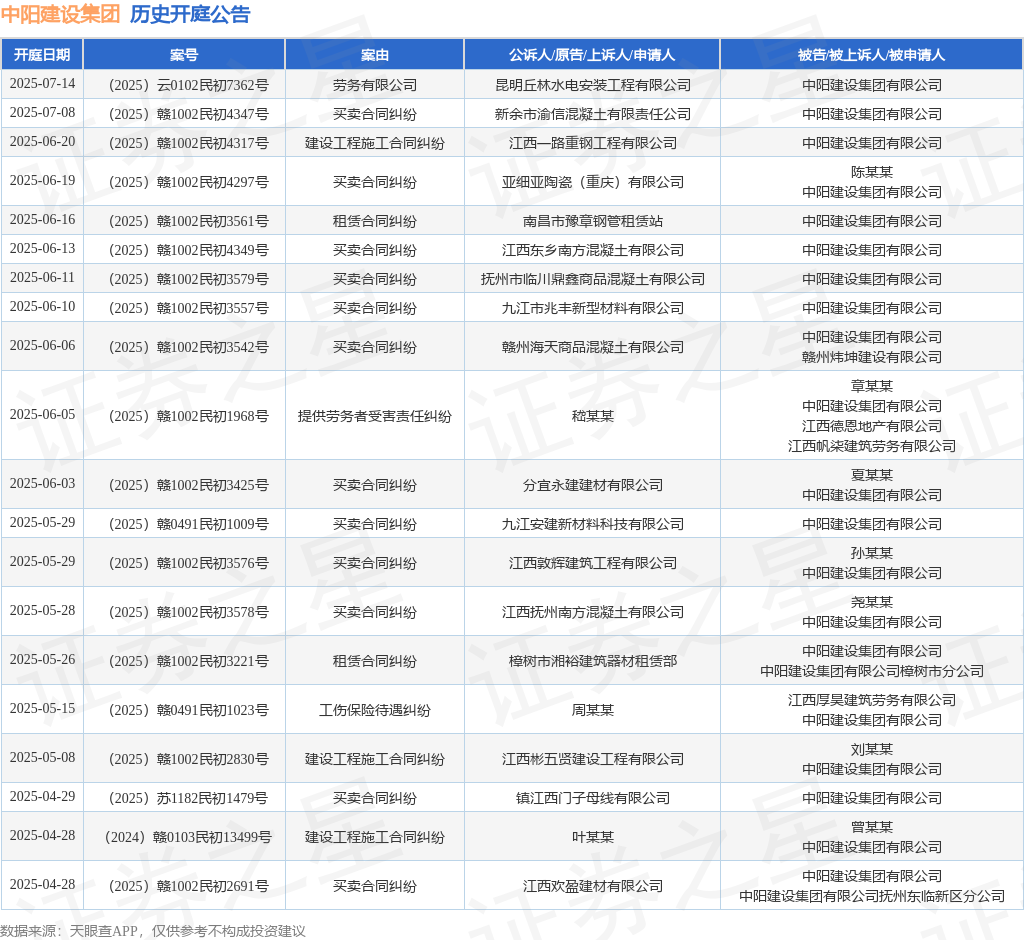The image size is (1024, 940).
Task: Click date cell 2025-05-28
Action: tap(42, 611)
